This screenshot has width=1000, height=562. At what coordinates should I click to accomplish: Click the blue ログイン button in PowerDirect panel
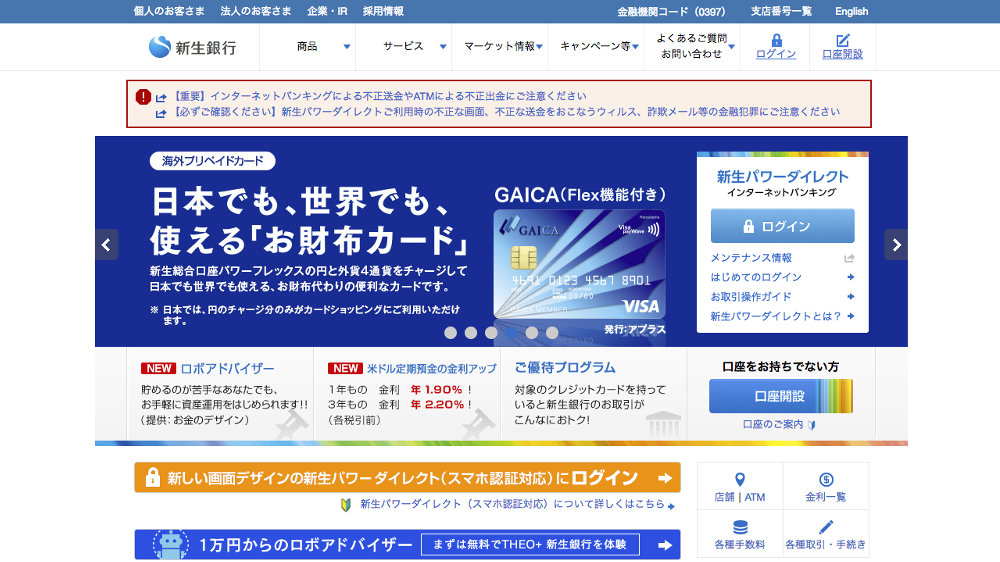tap(782, 226)
